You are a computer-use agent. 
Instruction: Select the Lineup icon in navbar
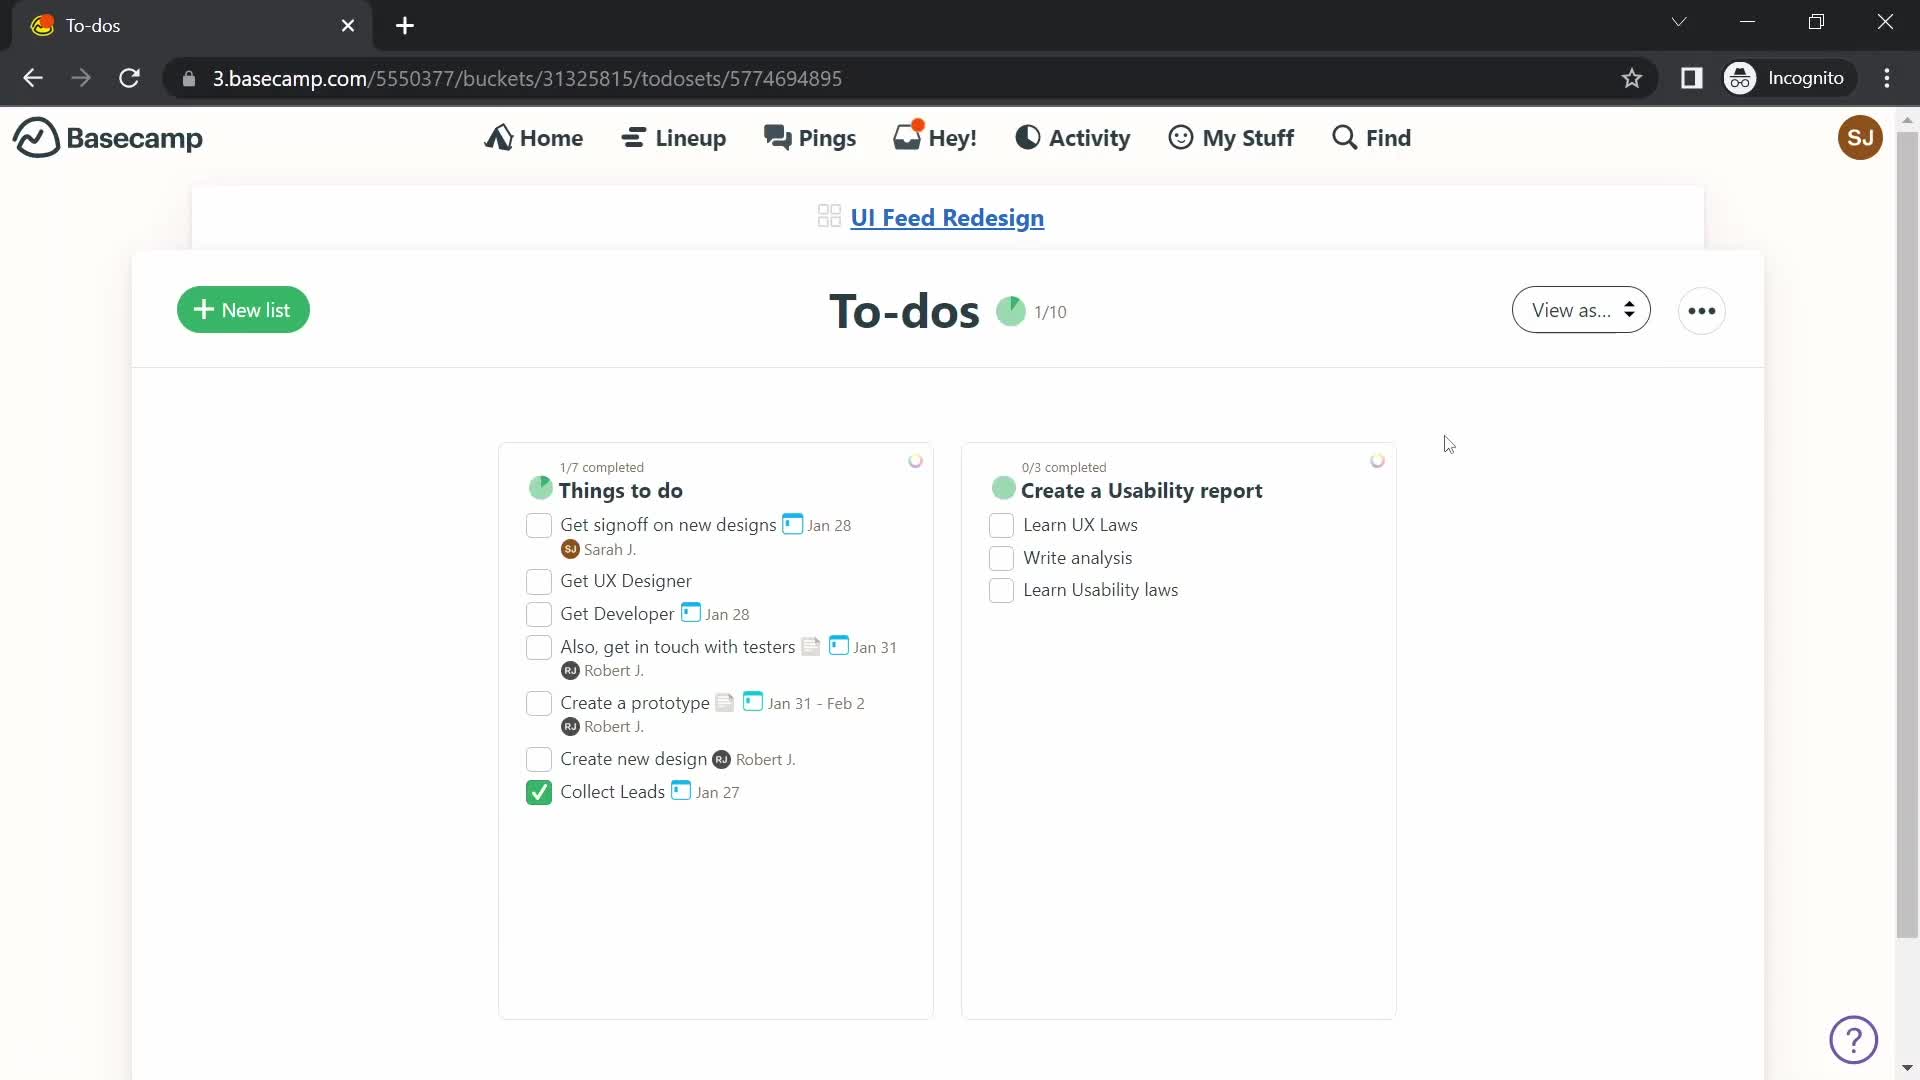click(x=633, y=137)
